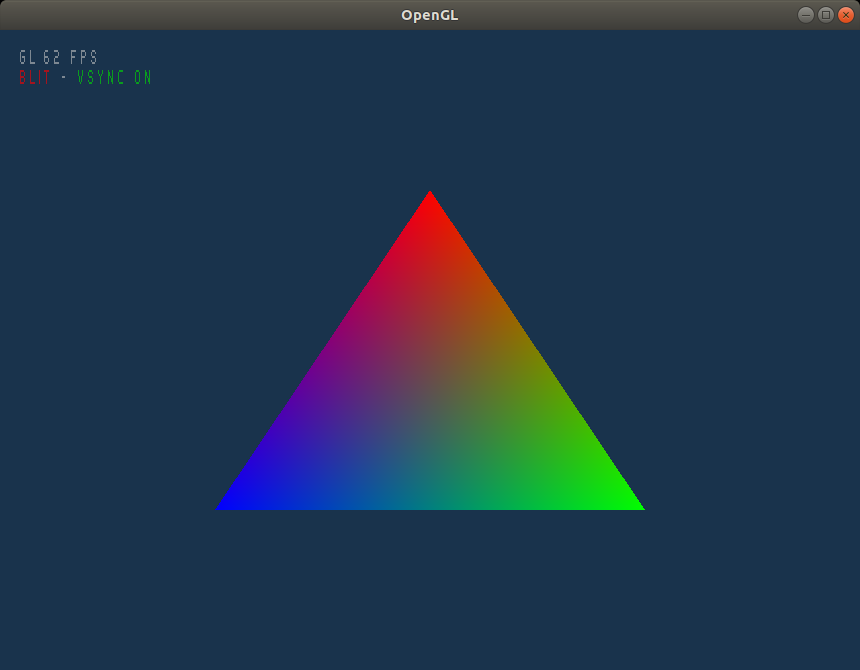Close the OpenGL window

(x=846, y=15)
